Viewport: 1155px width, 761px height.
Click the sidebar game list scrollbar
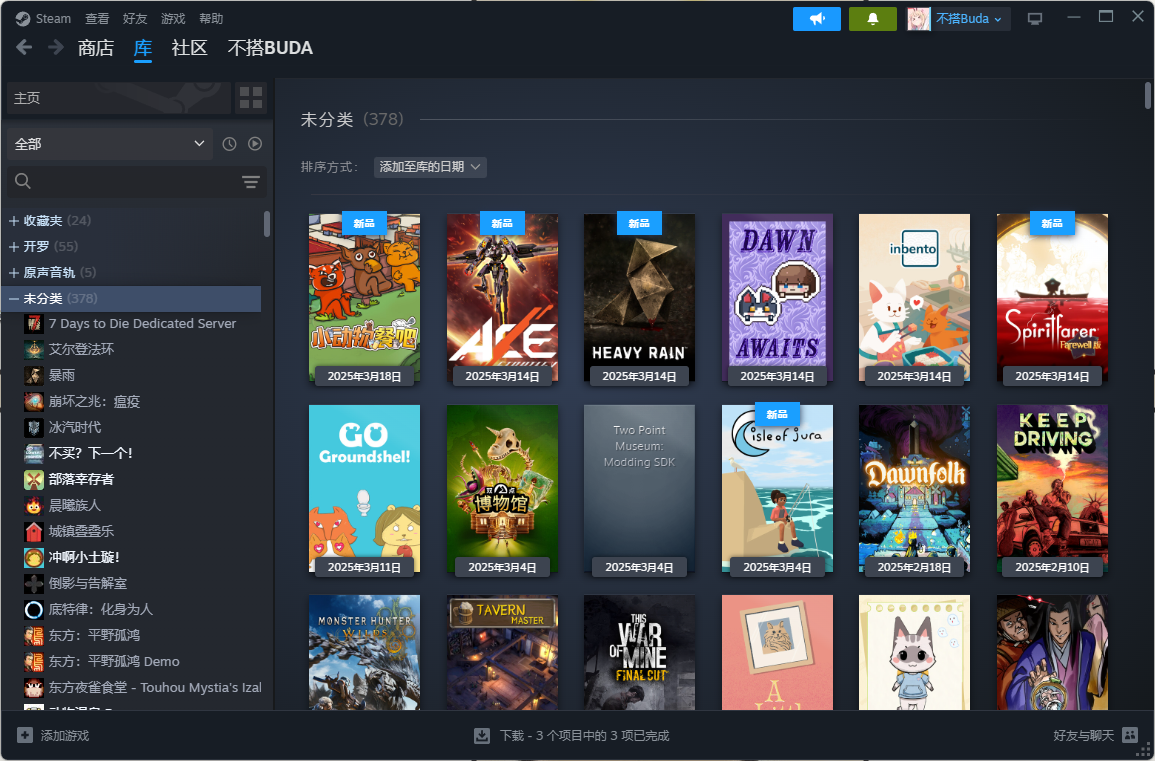267,224
